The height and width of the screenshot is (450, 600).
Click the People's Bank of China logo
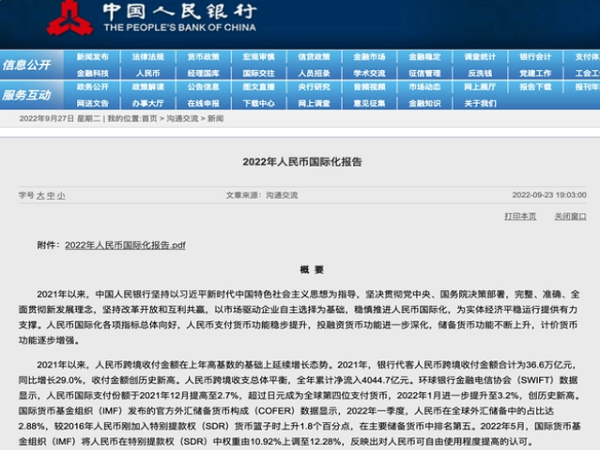point(70,19)
